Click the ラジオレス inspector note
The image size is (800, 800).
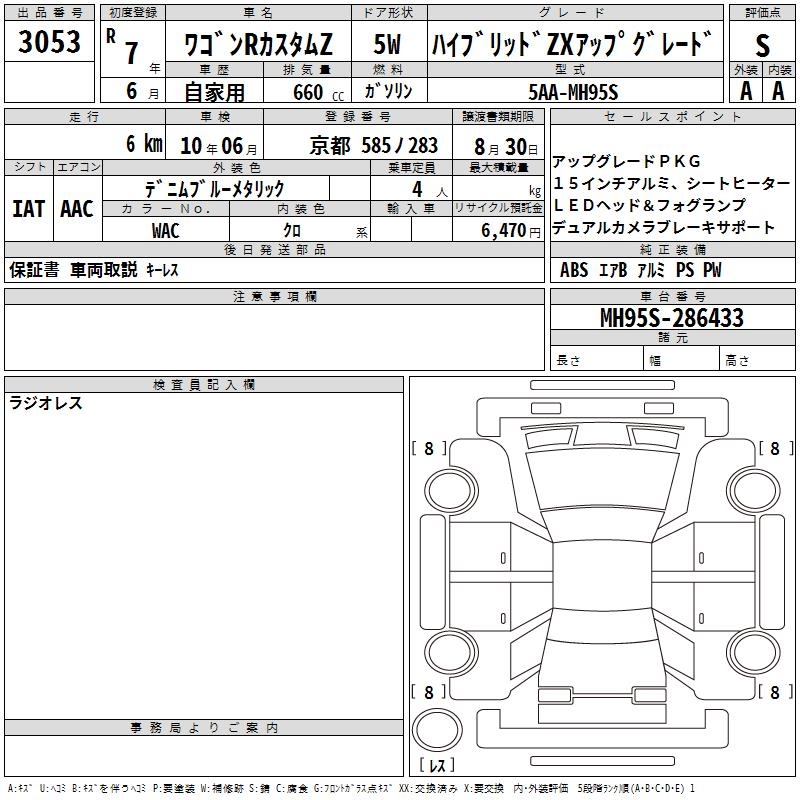[x=46, y=403]
